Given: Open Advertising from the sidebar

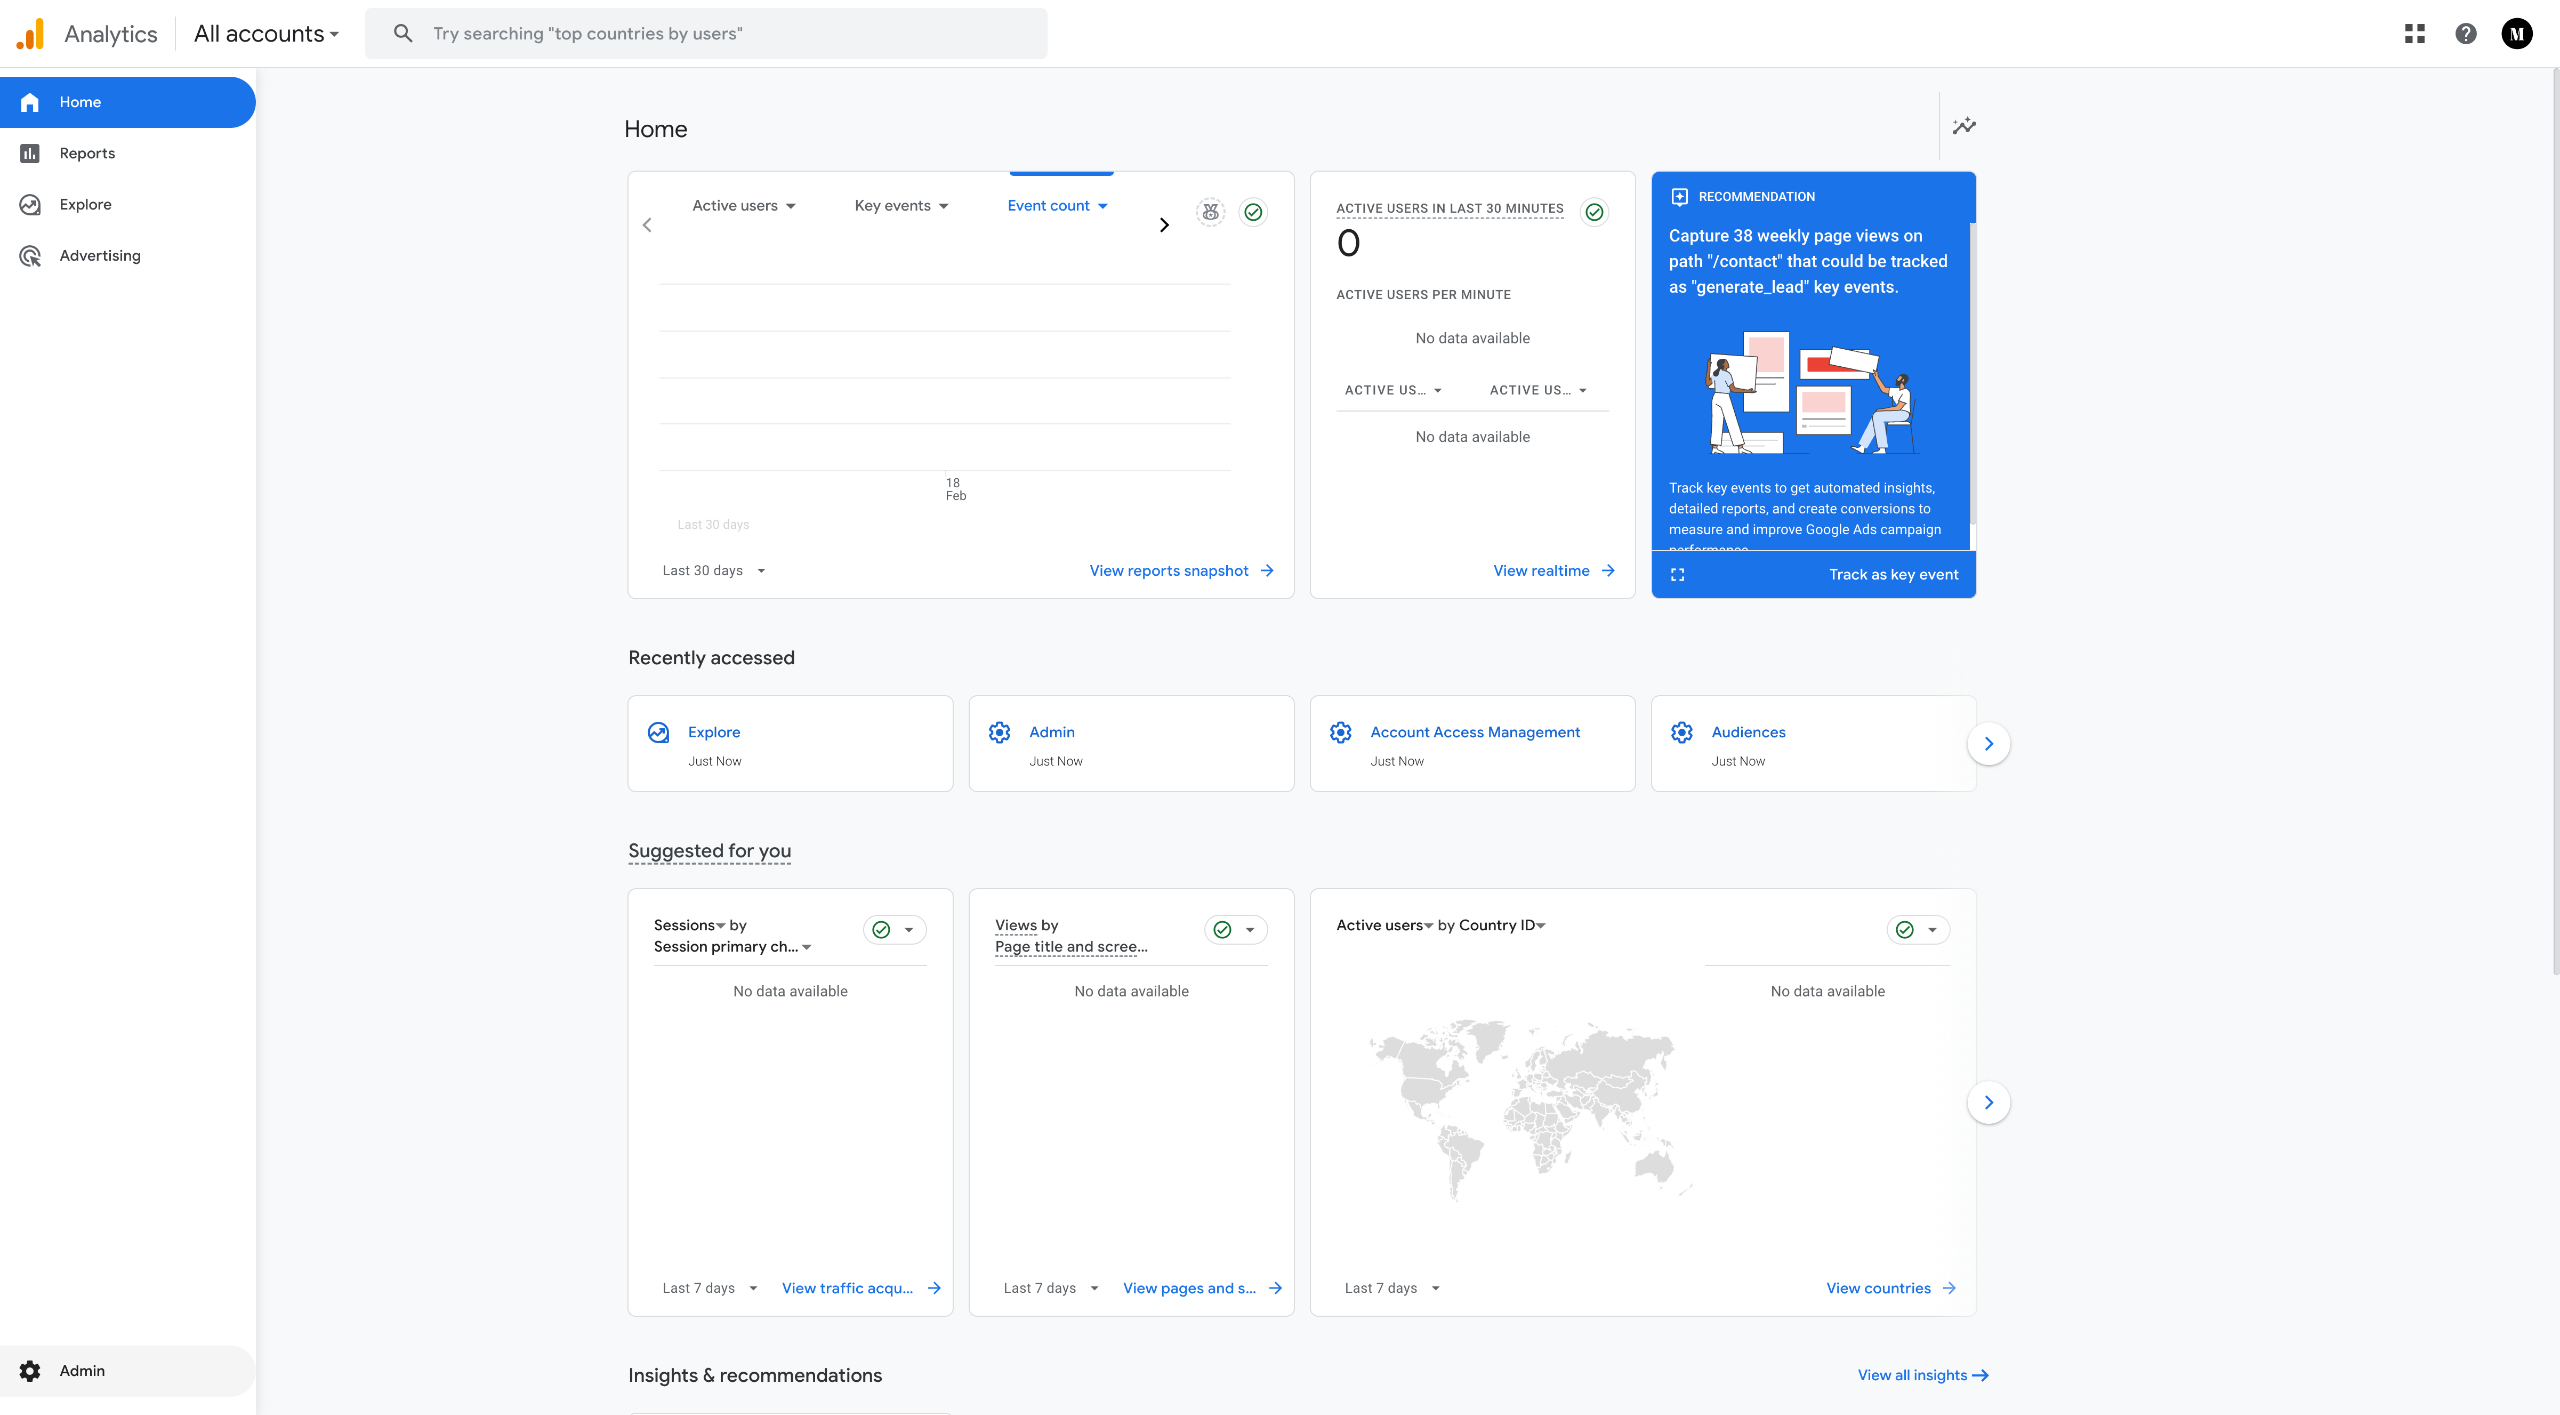Looking at the screenshot, I should tap(99, 256).
